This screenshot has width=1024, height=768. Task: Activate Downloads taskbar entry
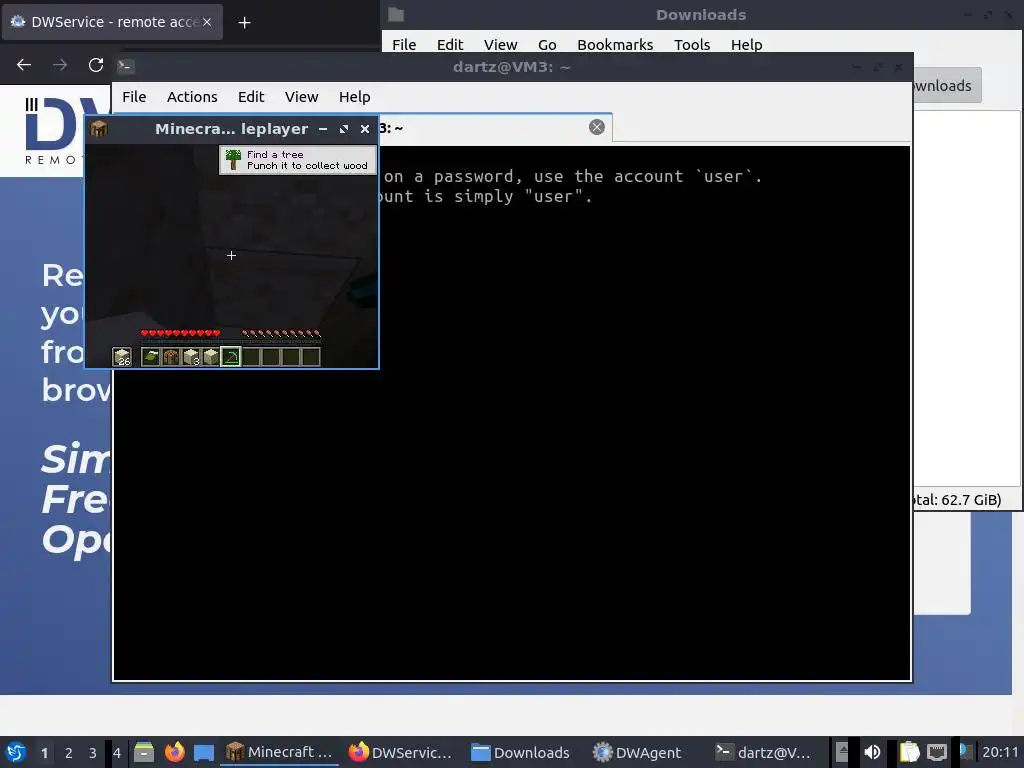pos(521,752)
